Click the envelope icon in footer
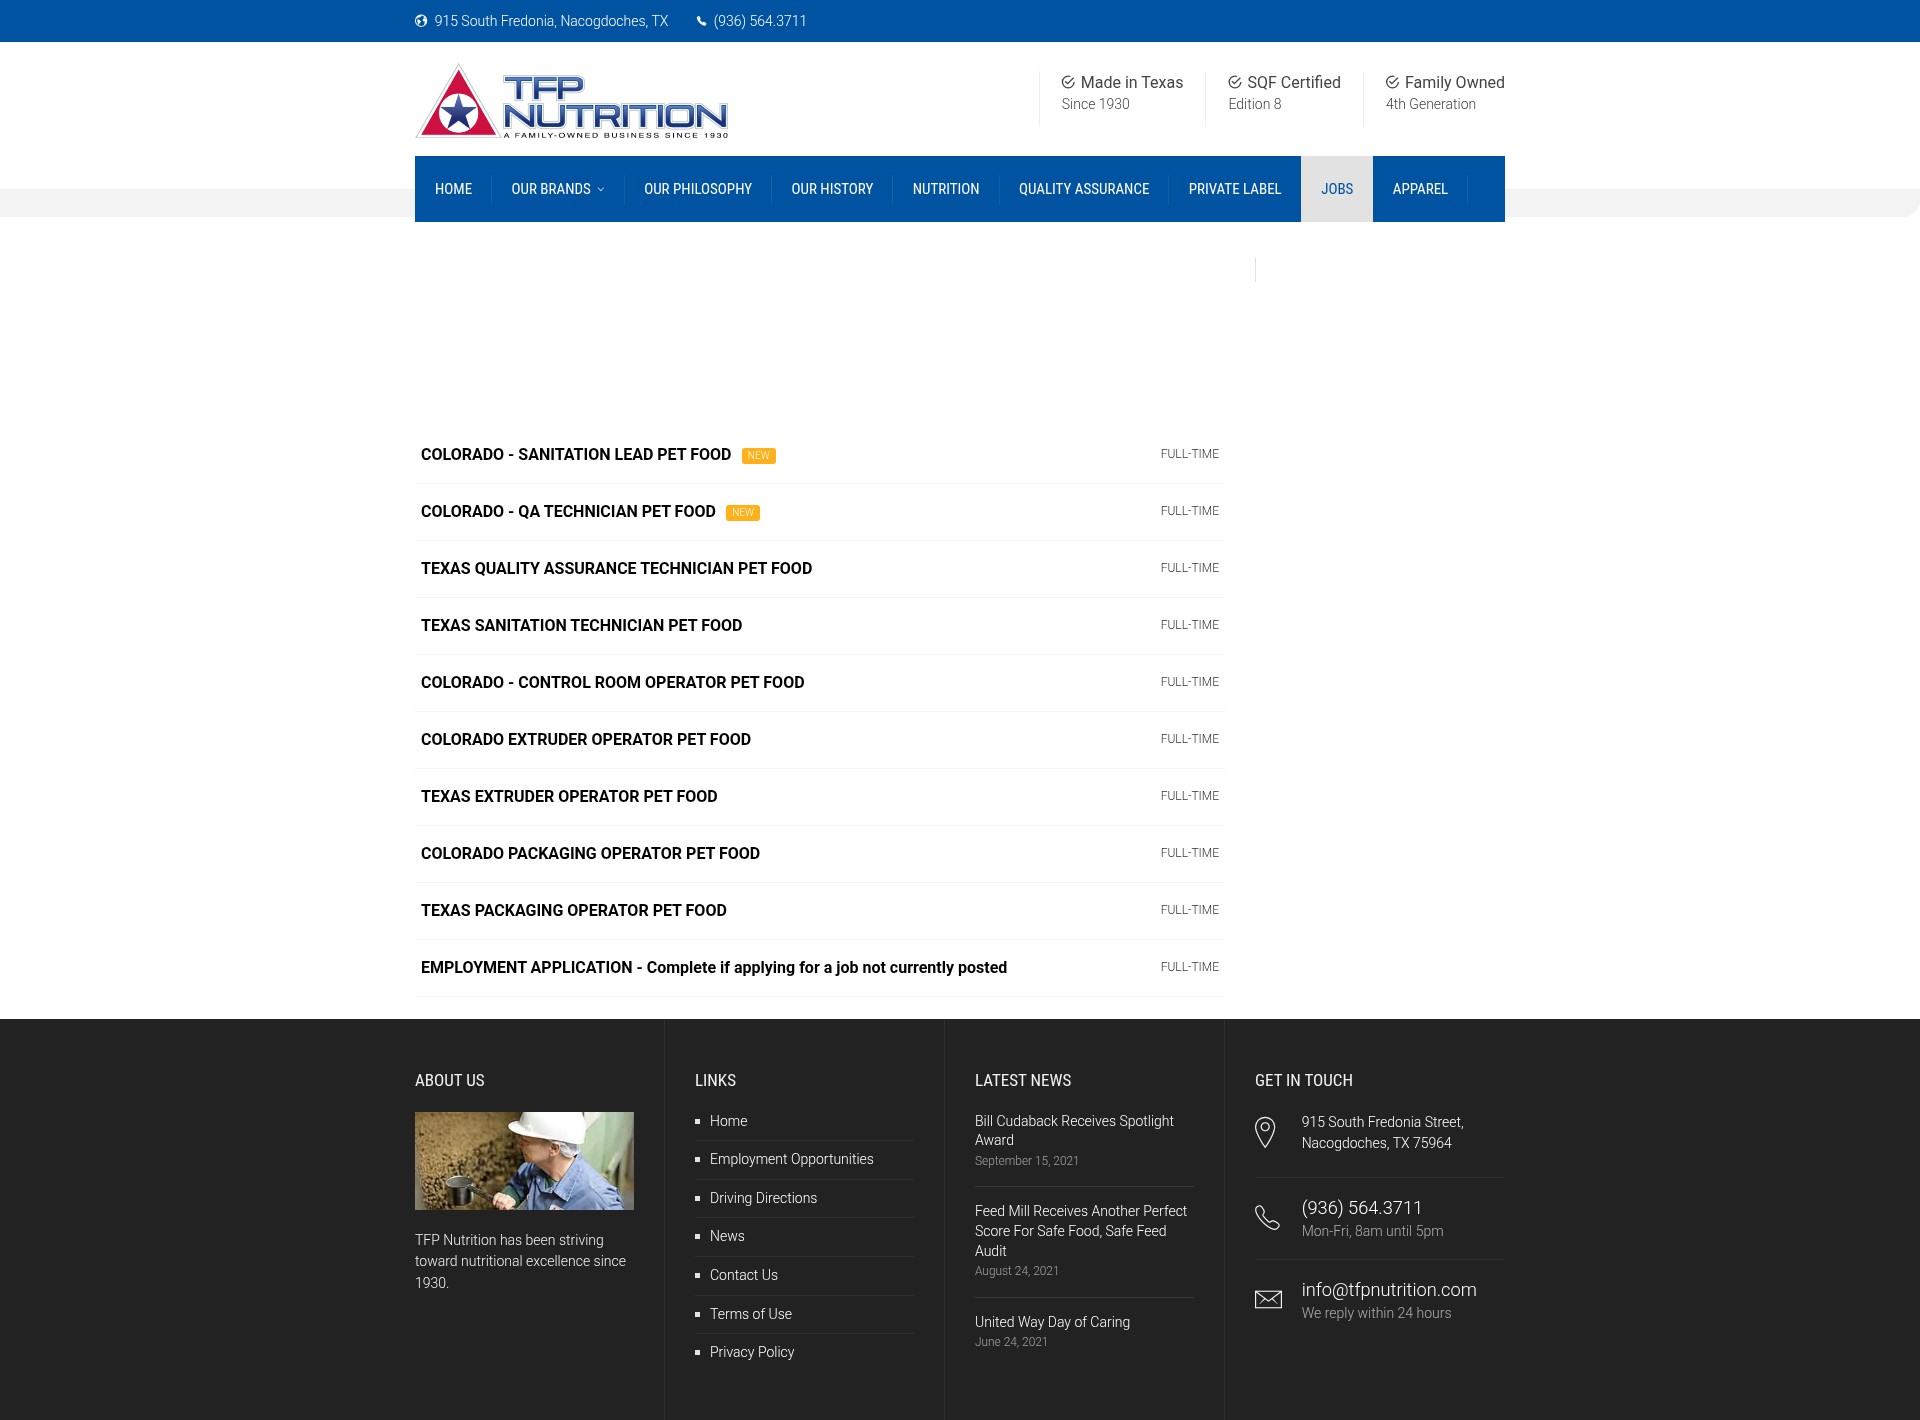The height and width of the screenshot is (1420, 1920). pos(1268,1299)
